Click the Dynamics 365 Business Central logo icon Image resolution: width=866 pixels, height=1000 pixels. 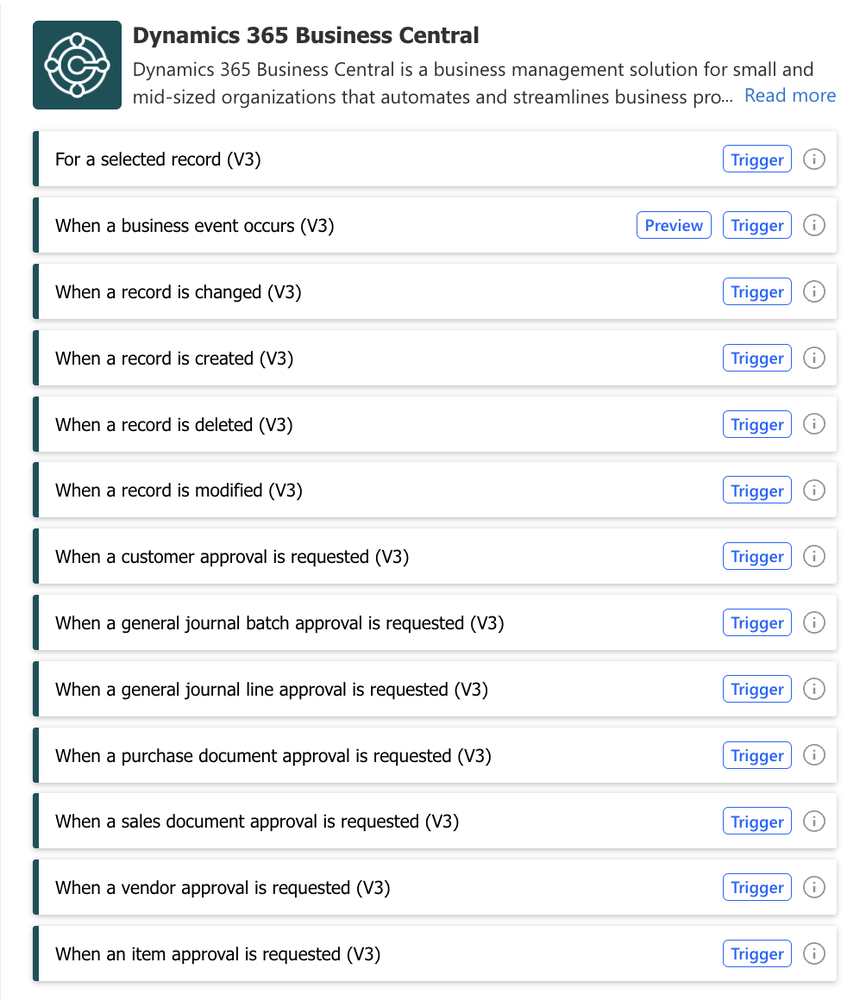pyautogui.click(x=77, y=65)
